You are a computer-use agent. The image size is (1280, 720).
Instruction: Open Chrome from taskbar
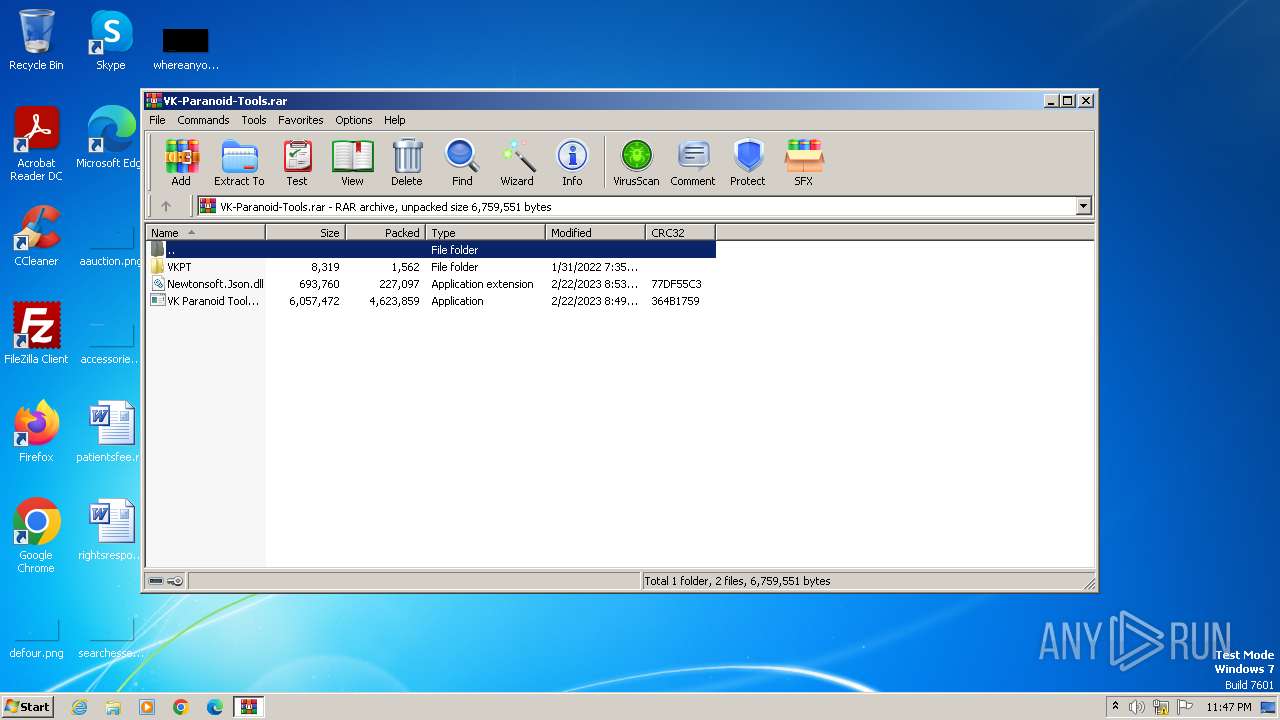click(181, 707)
